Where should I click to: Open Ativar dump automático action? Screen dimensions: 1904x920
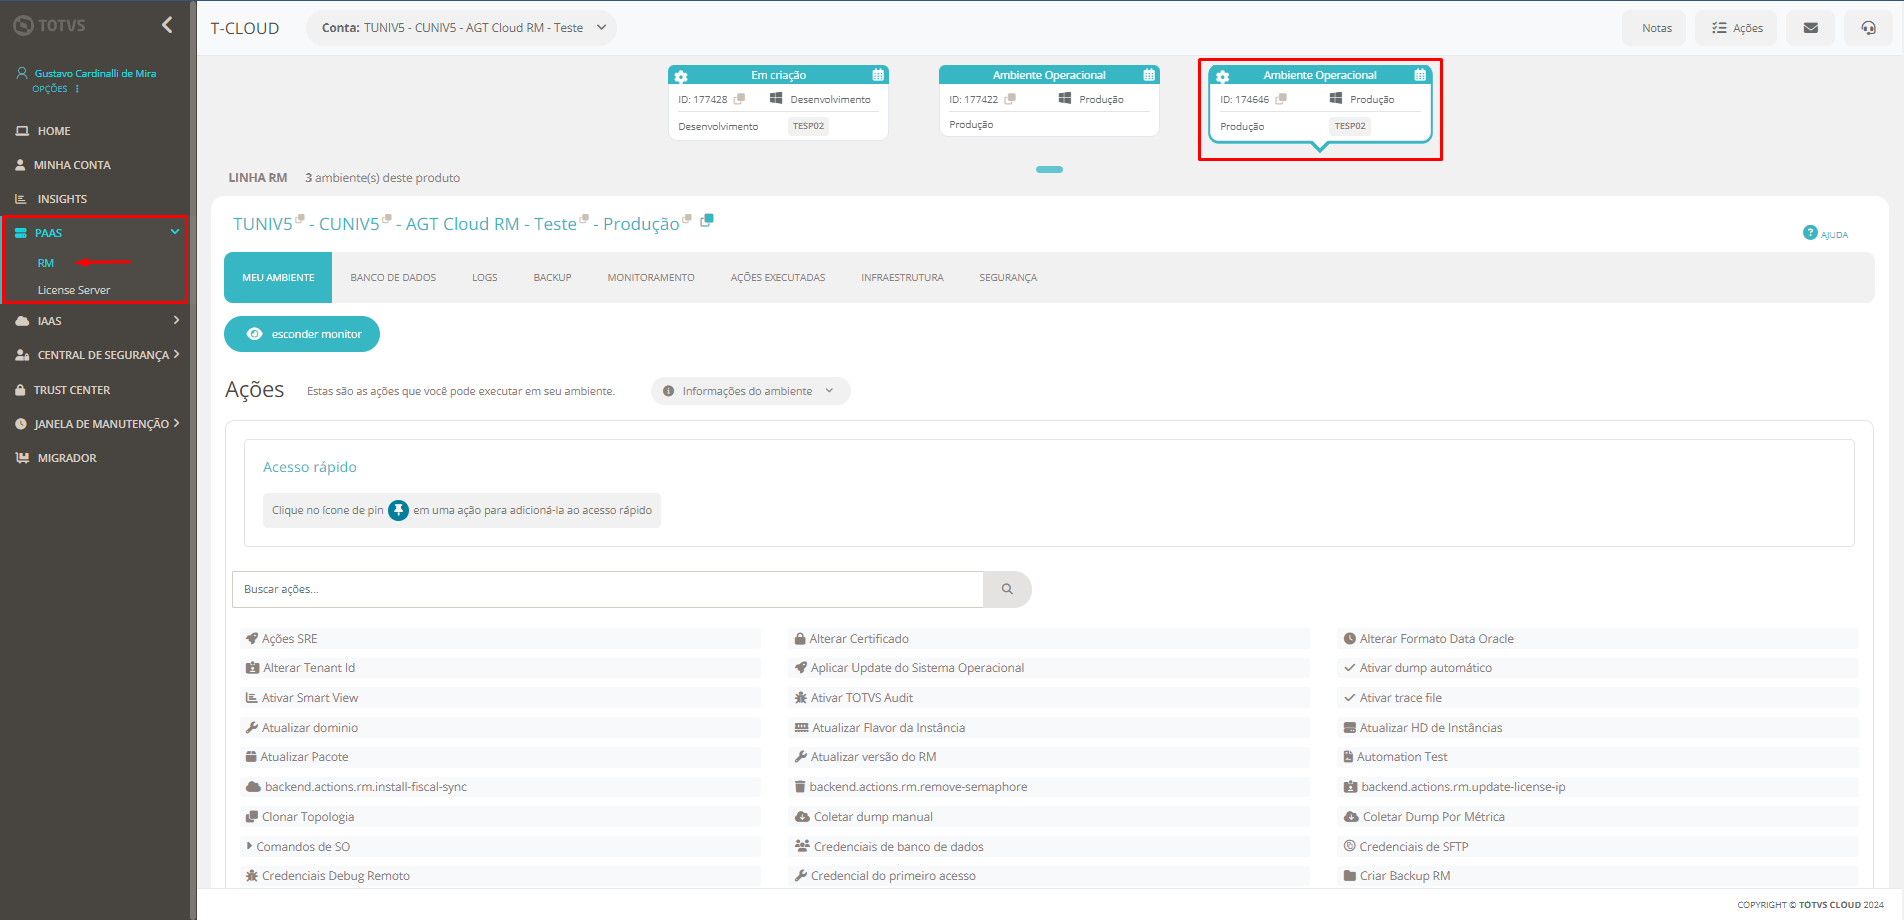click(x=1598, y=668)
